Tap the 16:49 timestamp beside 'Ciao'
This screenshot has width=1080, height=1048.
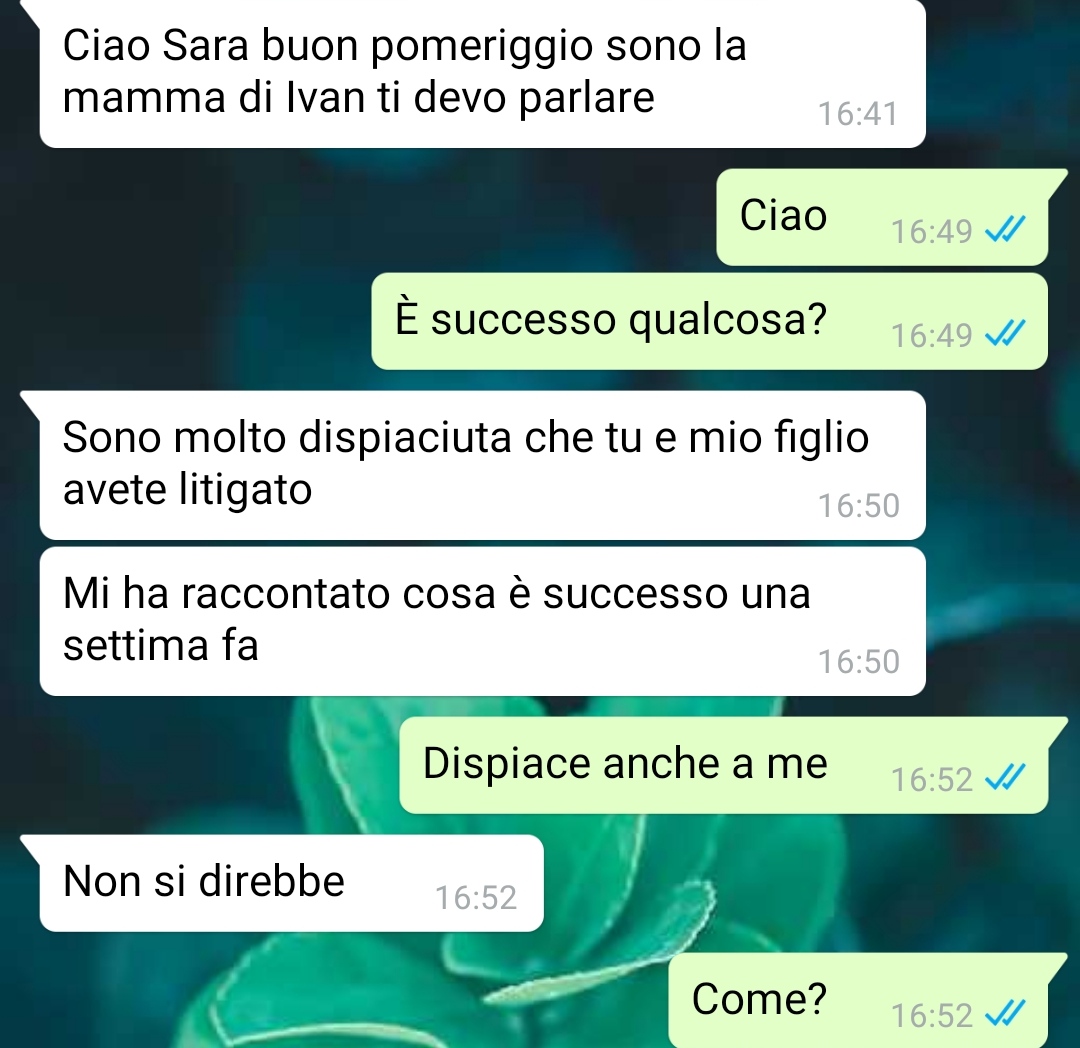931,231
